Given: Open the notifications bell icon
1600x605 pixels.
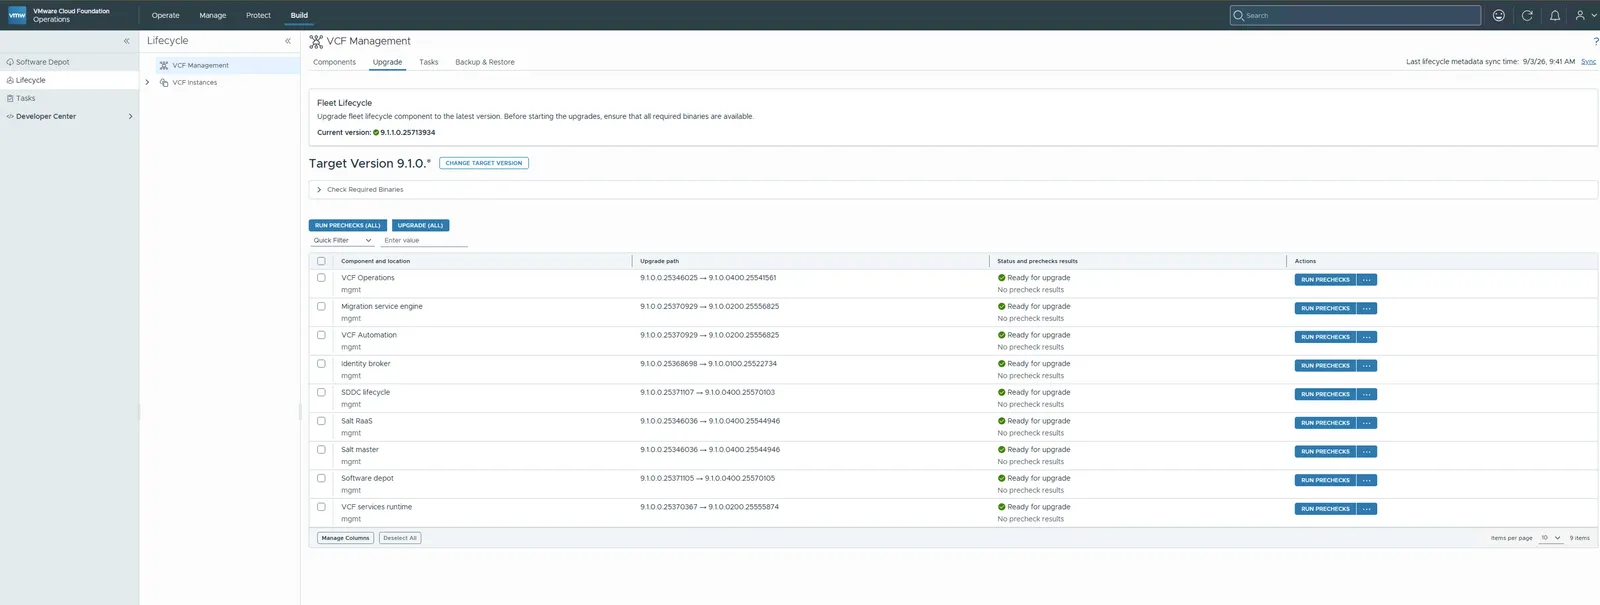Looking at the screenshot, I should 1555,15.
